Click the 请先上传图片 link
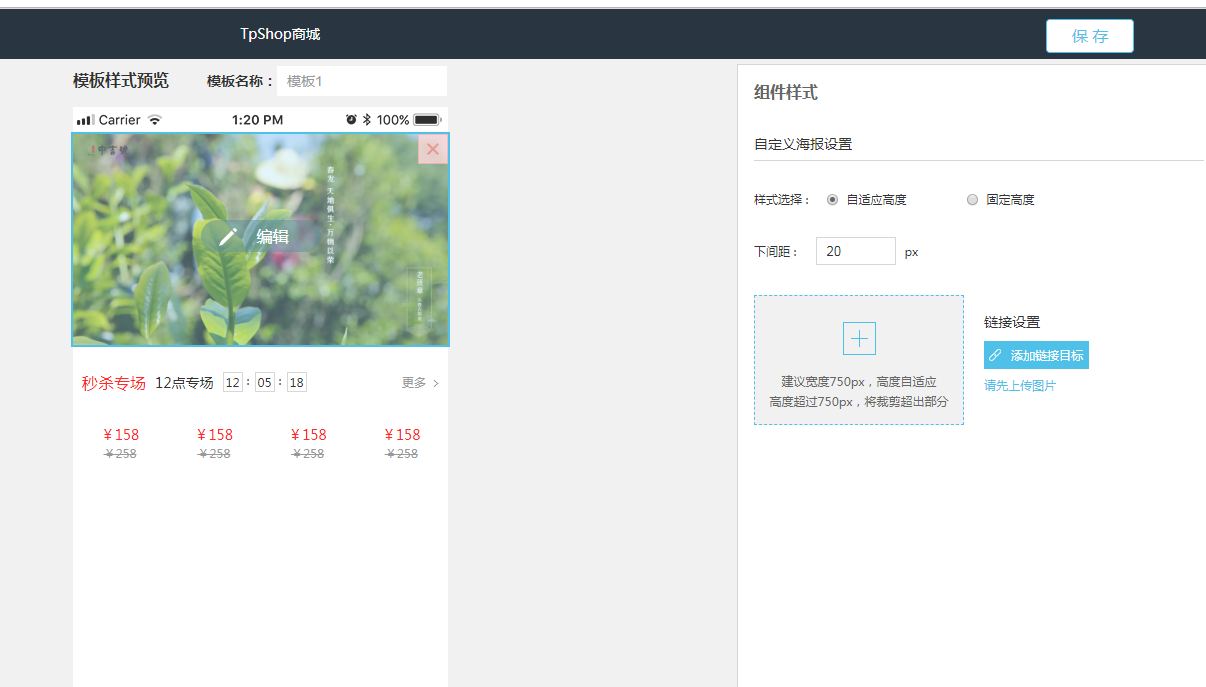The image size is (1206, 687). pos(1019,386)
